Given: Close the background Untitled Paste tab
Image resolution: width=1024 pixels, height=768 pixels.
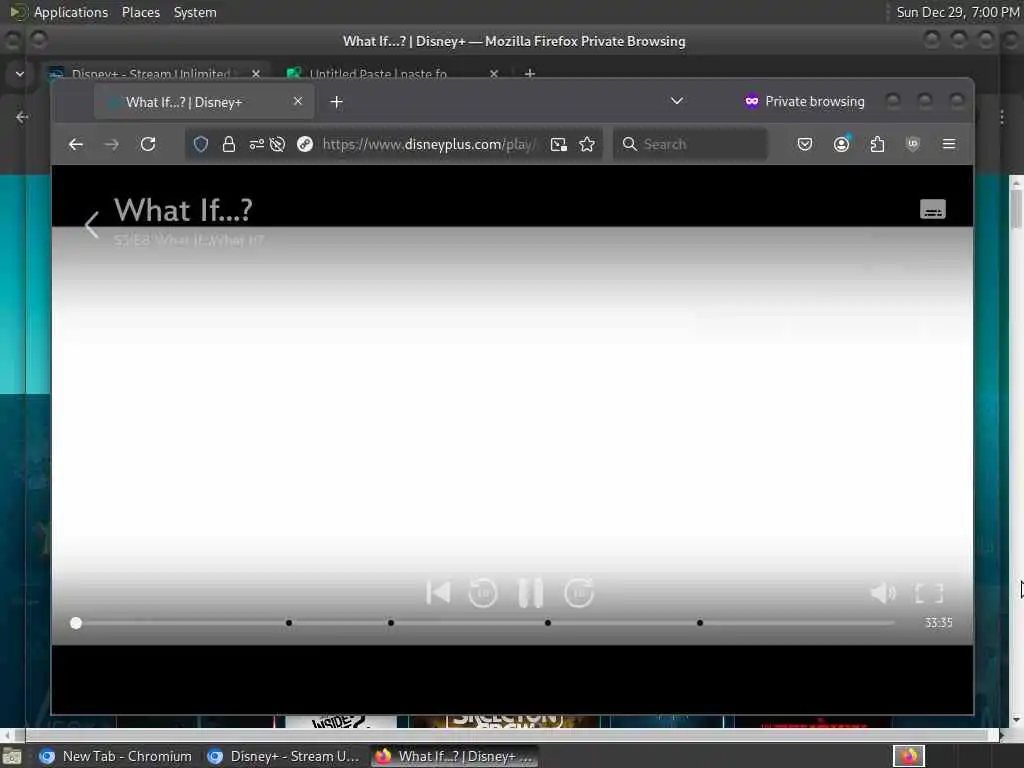Looking at the screenshot, I should click(x=494, y=73).
